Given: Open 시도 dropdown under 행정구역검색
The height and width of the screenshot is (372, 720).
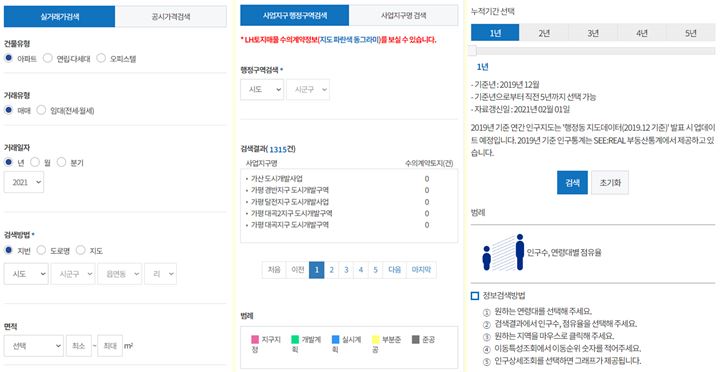Looking at the screenshot, I should tap(262, 90).
